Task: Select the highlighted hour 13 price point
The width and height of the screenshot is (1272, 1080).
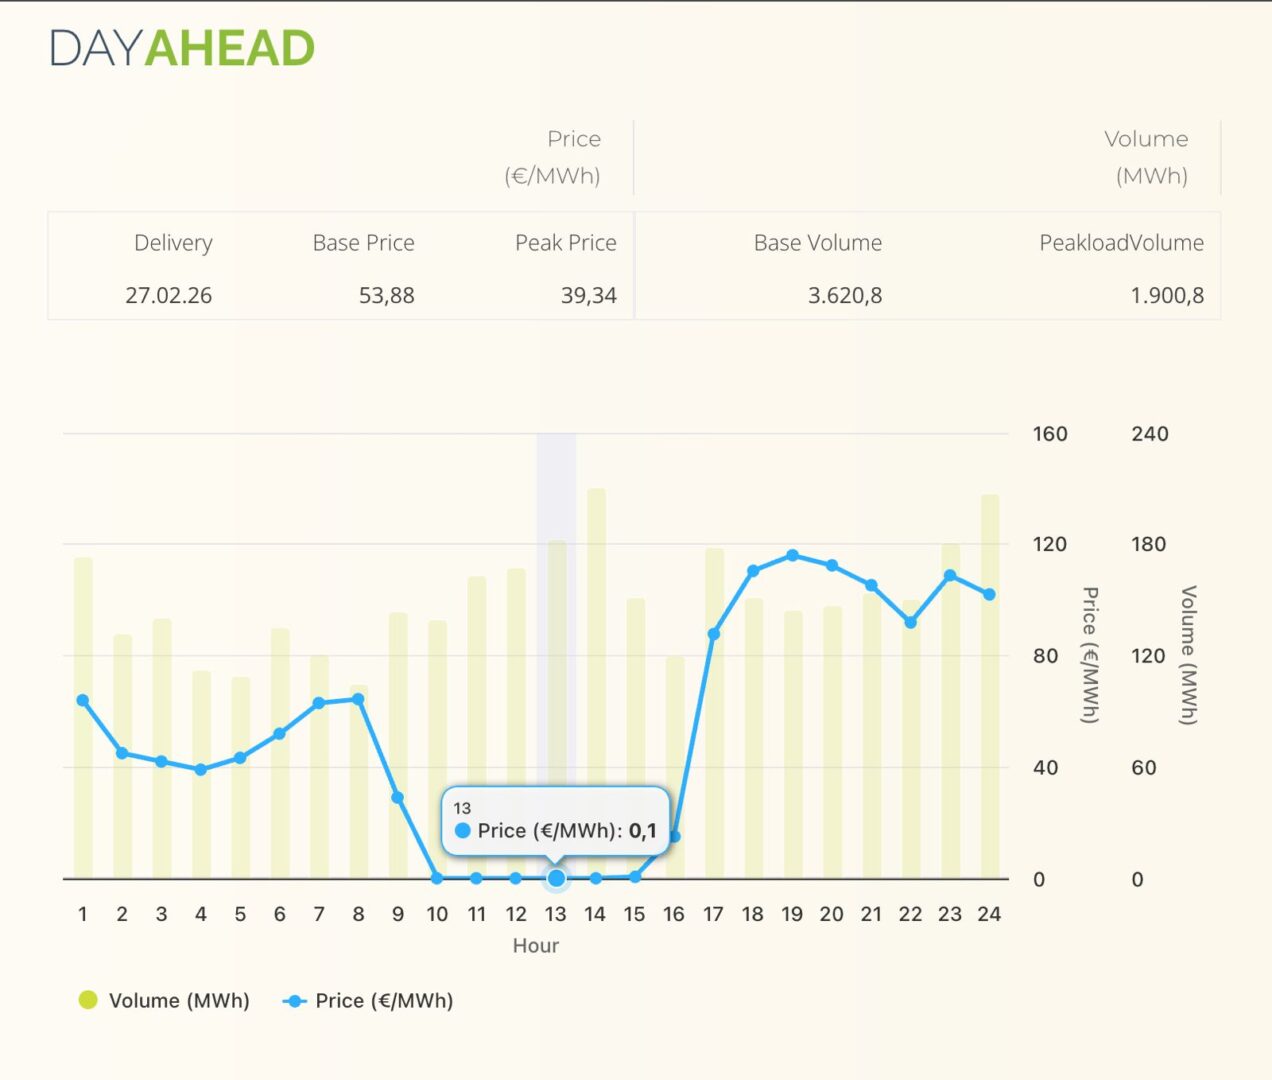Action: click(556, 878)
